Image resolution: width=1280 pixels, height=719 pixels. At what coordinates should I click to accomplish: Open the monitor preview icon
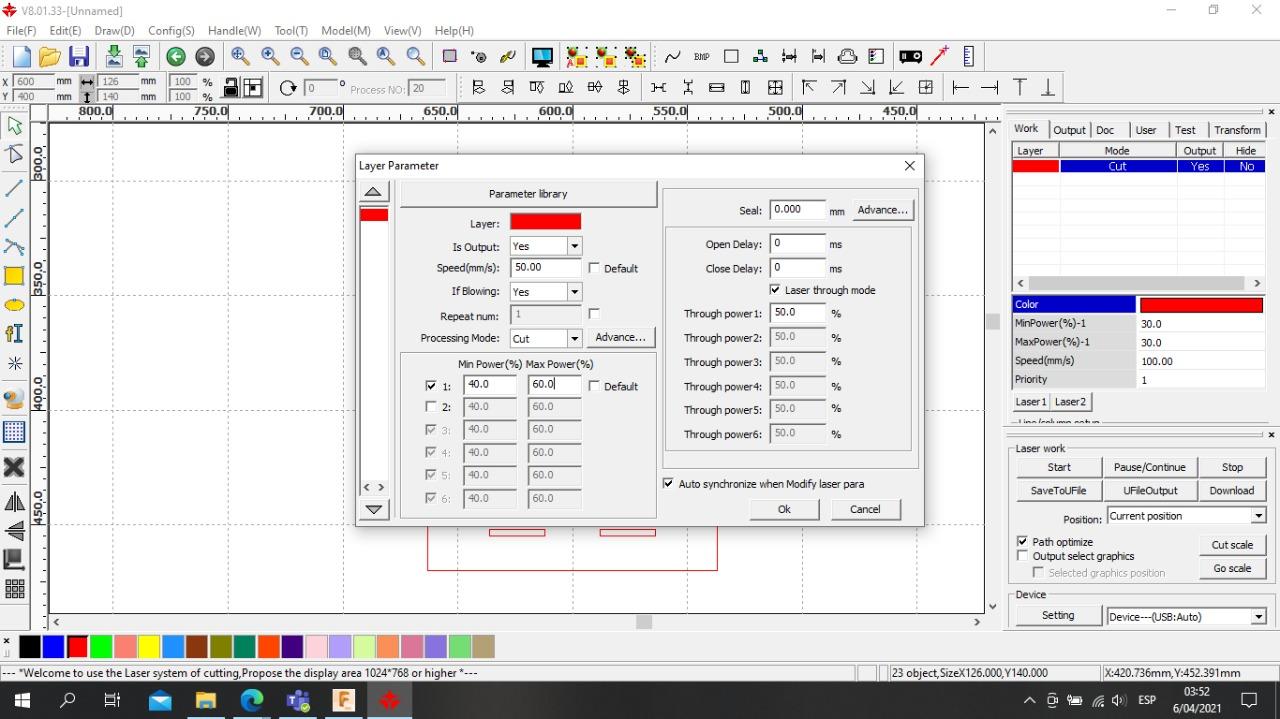pos(542,57)
